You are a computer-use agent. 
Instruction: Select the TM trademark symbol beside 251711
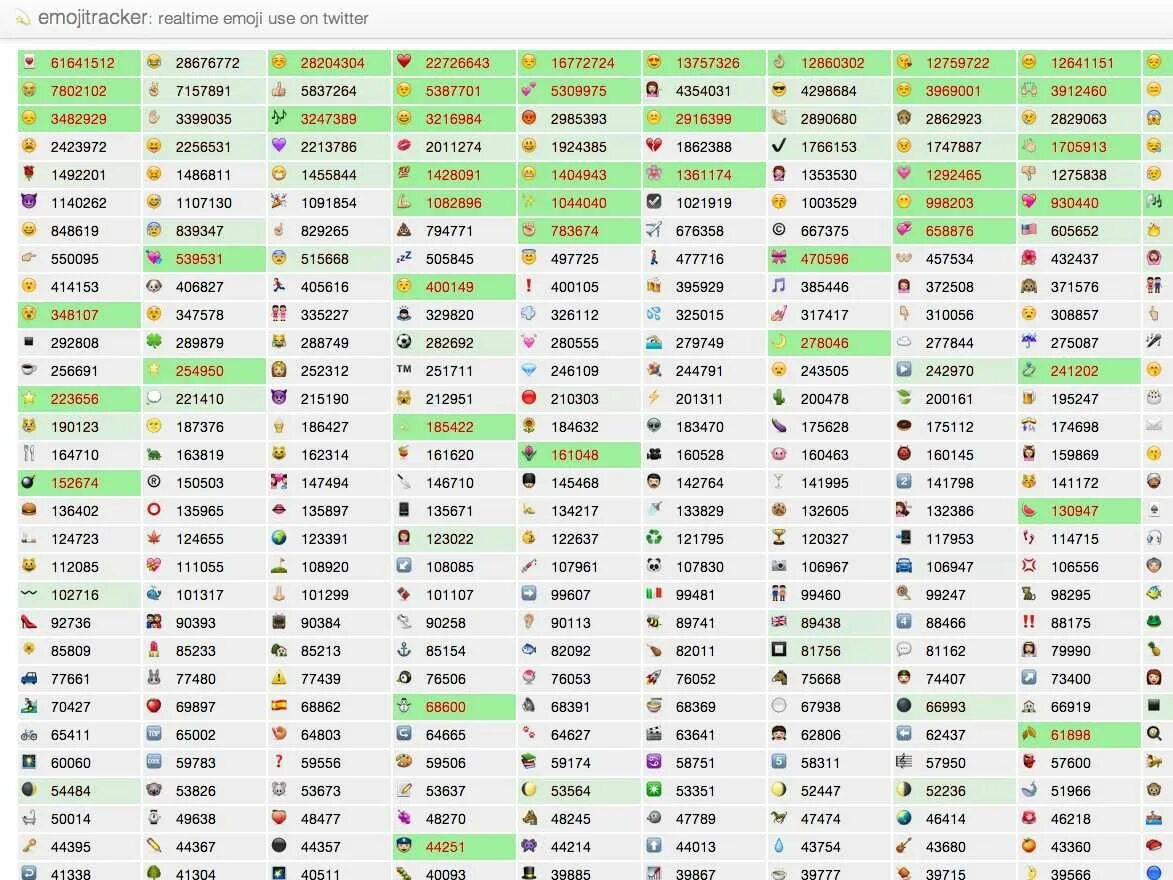pyautogui.click(x=404, y=370)
